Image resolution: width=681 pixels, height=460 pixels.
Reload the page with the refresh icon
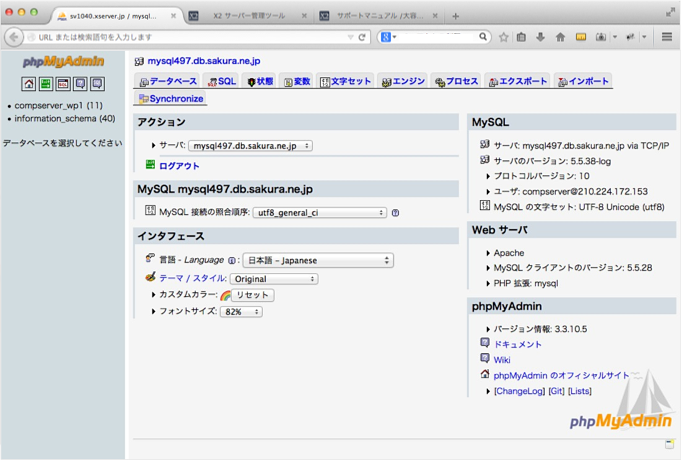pyautogui.click(x=362, y=37)
